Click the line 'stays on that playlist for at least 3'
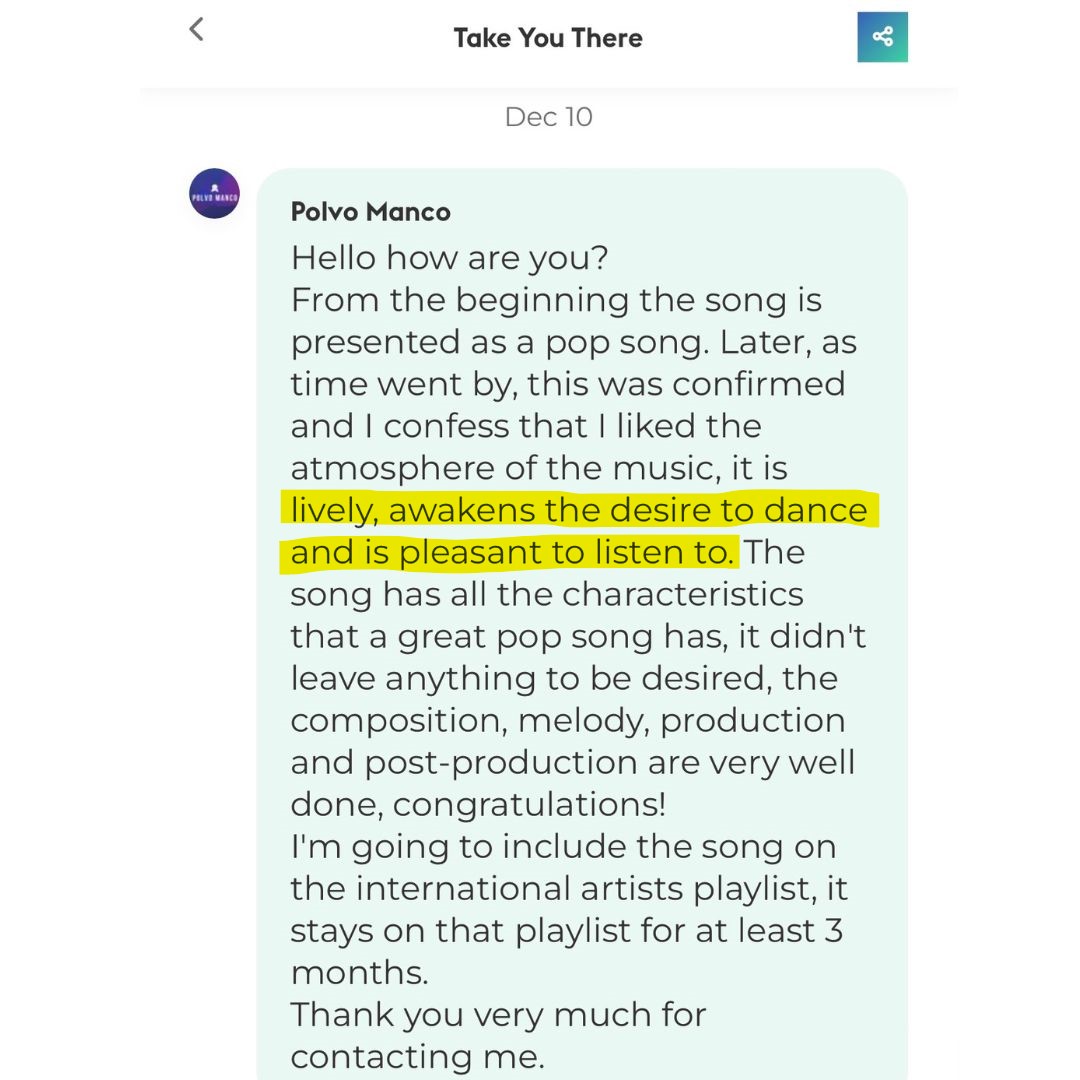 coord(567,931)
